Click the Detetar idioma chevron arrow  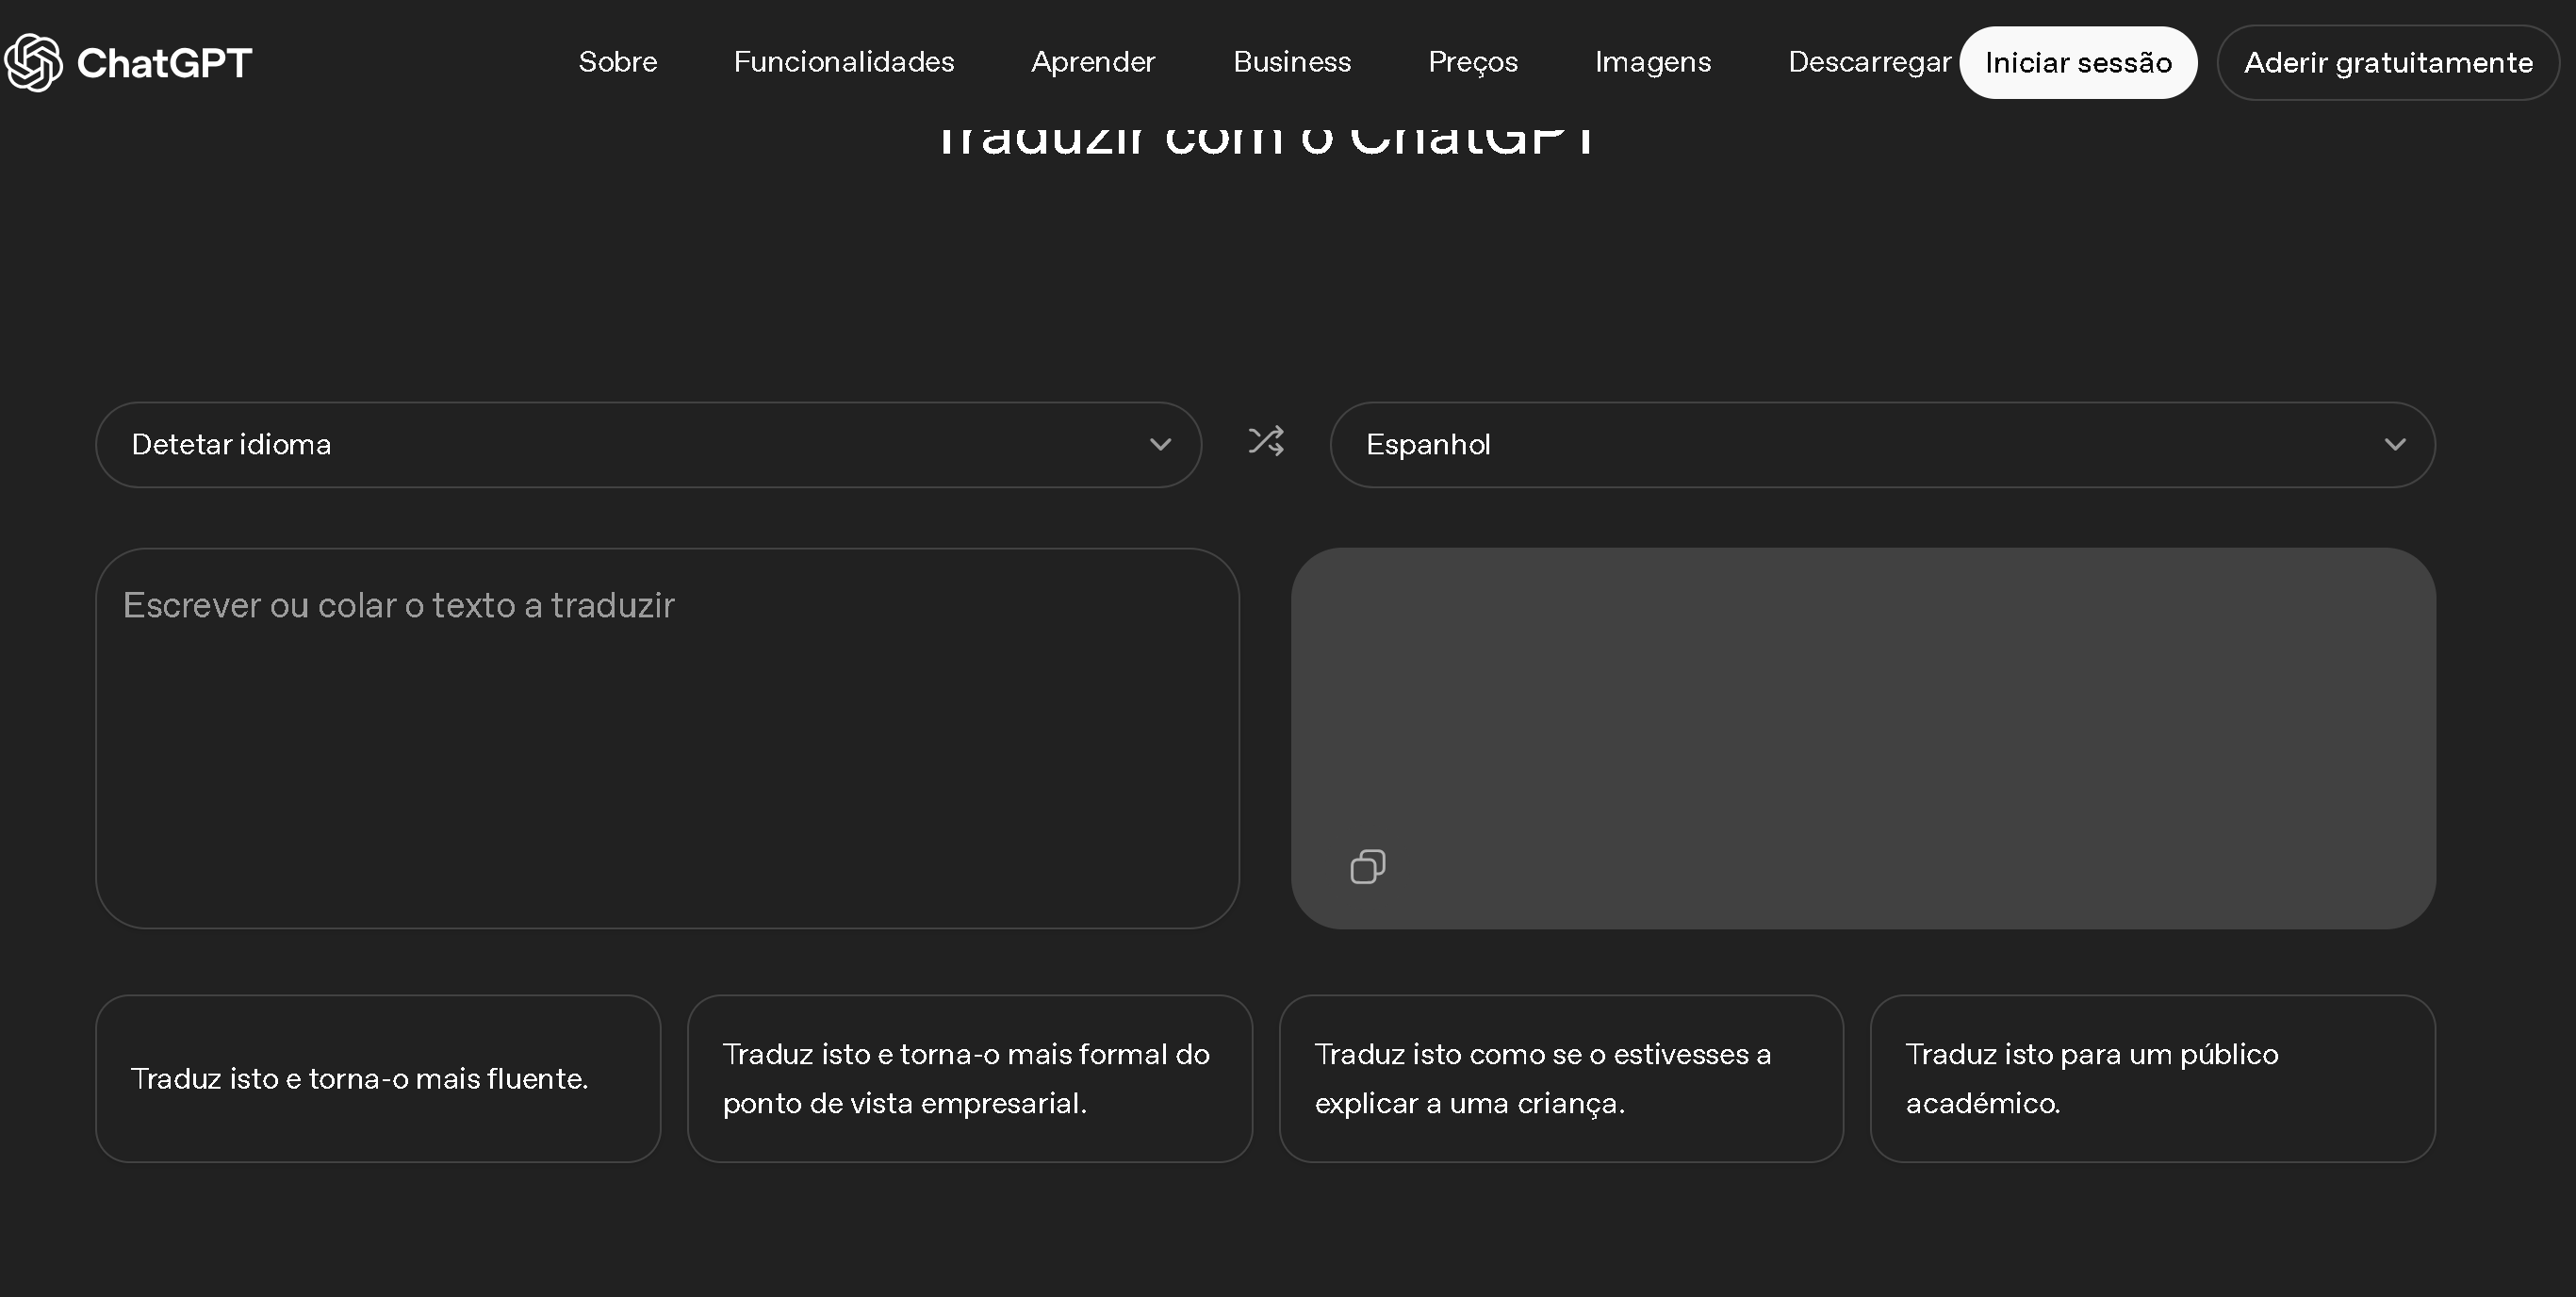click(1160, 444)
